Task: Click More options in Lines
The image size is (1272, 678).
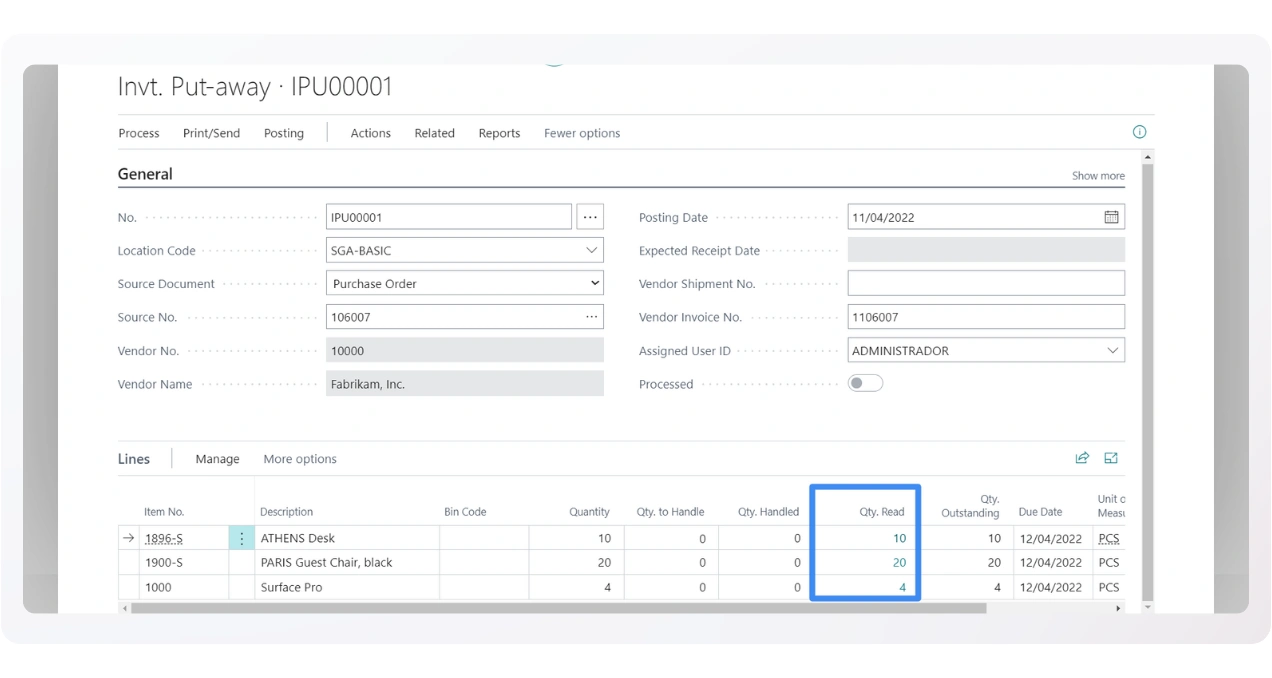Action: pos(300,459)
